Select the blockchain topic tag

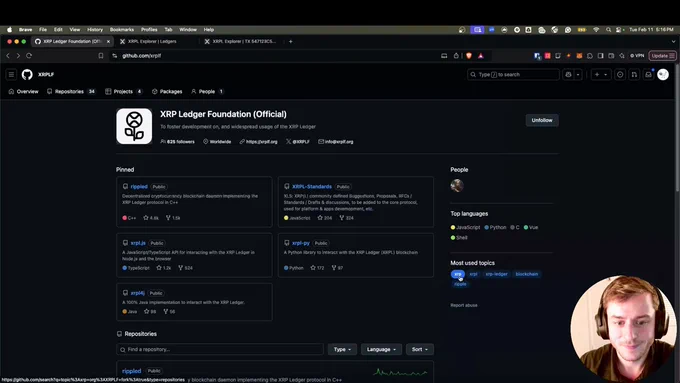pyautogui.click(x=526, y=274)
